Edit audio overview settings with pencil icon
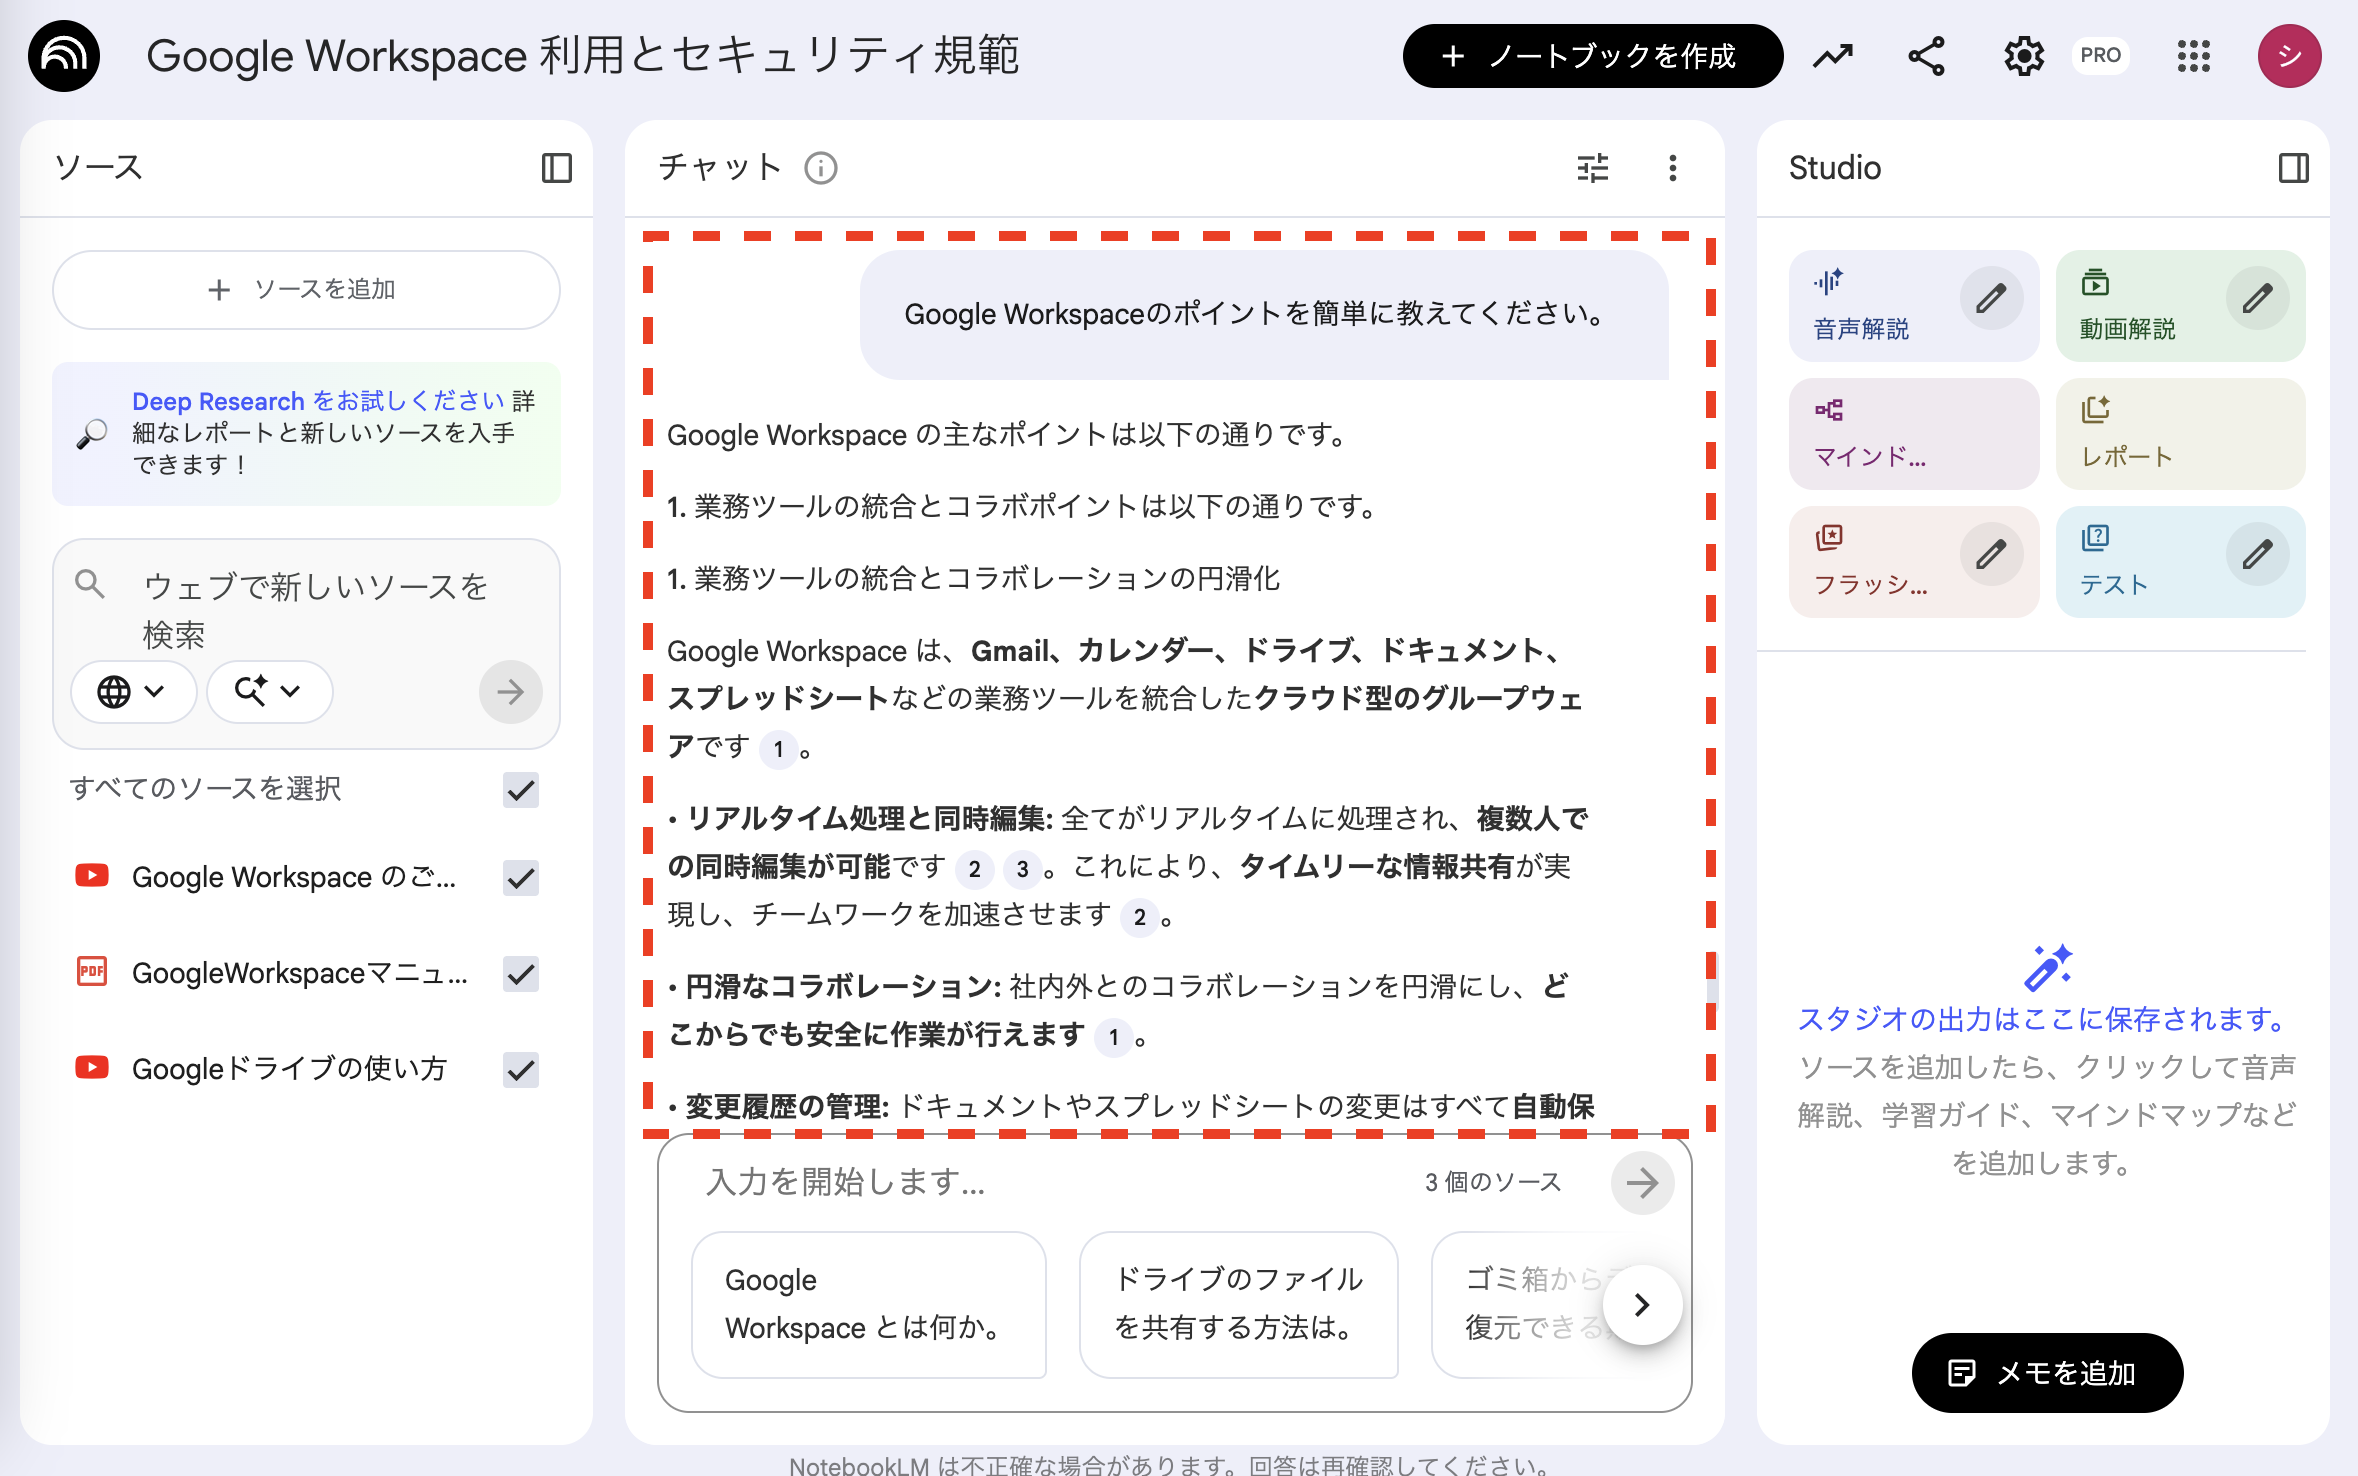Viewport: 2358px width, 1476px height. click(1991, 296)
